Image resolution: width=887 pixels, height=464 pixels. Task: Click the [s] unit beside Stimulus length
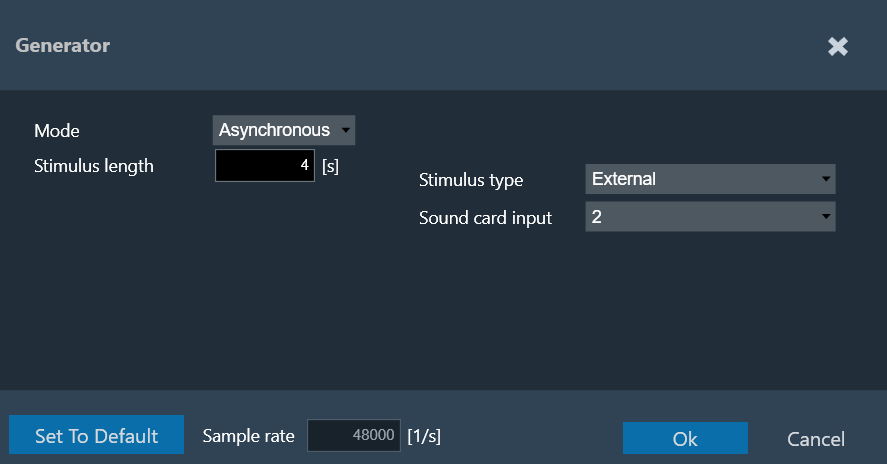330,166
